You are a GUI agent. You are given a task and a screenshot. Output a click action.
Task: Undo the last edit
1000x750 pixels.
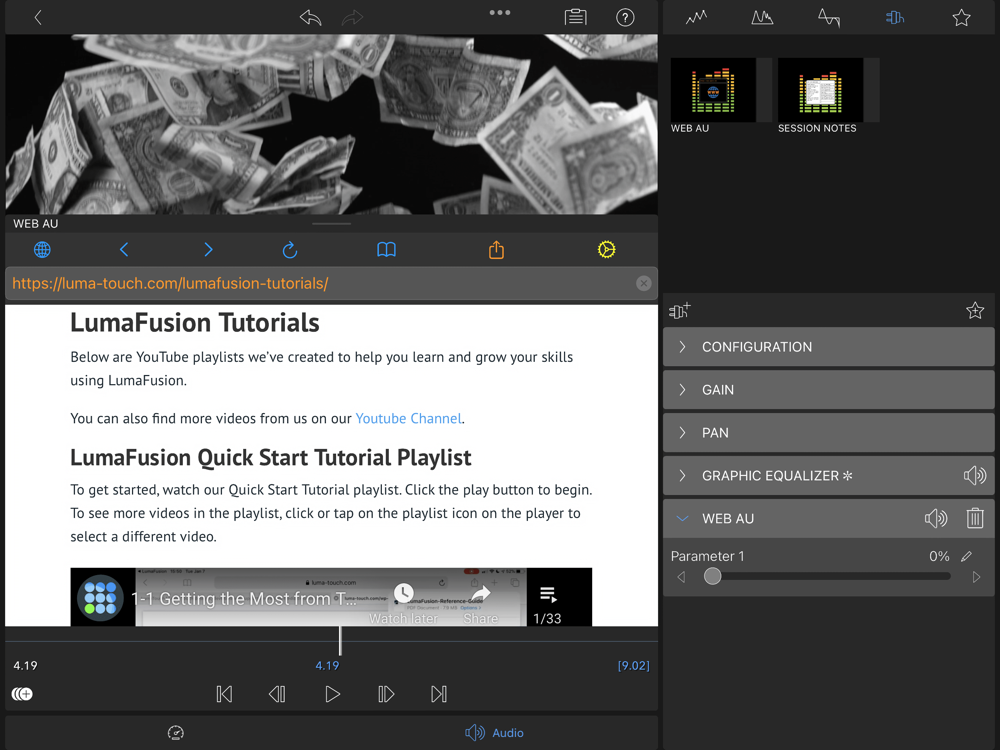(x=311, y=17)
